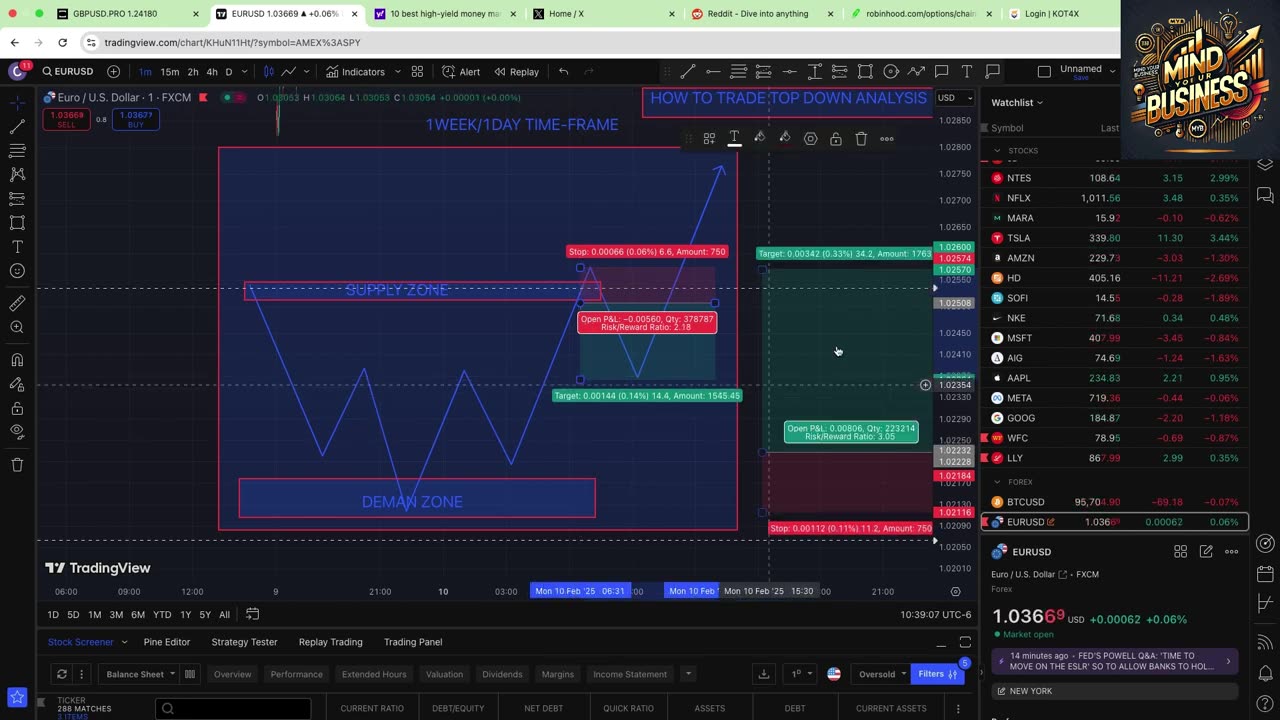This screenshot has height=720, width=1280.
Task: Select the cursor crosshair tool in left sidebar
Action: (x=17, y=103)
